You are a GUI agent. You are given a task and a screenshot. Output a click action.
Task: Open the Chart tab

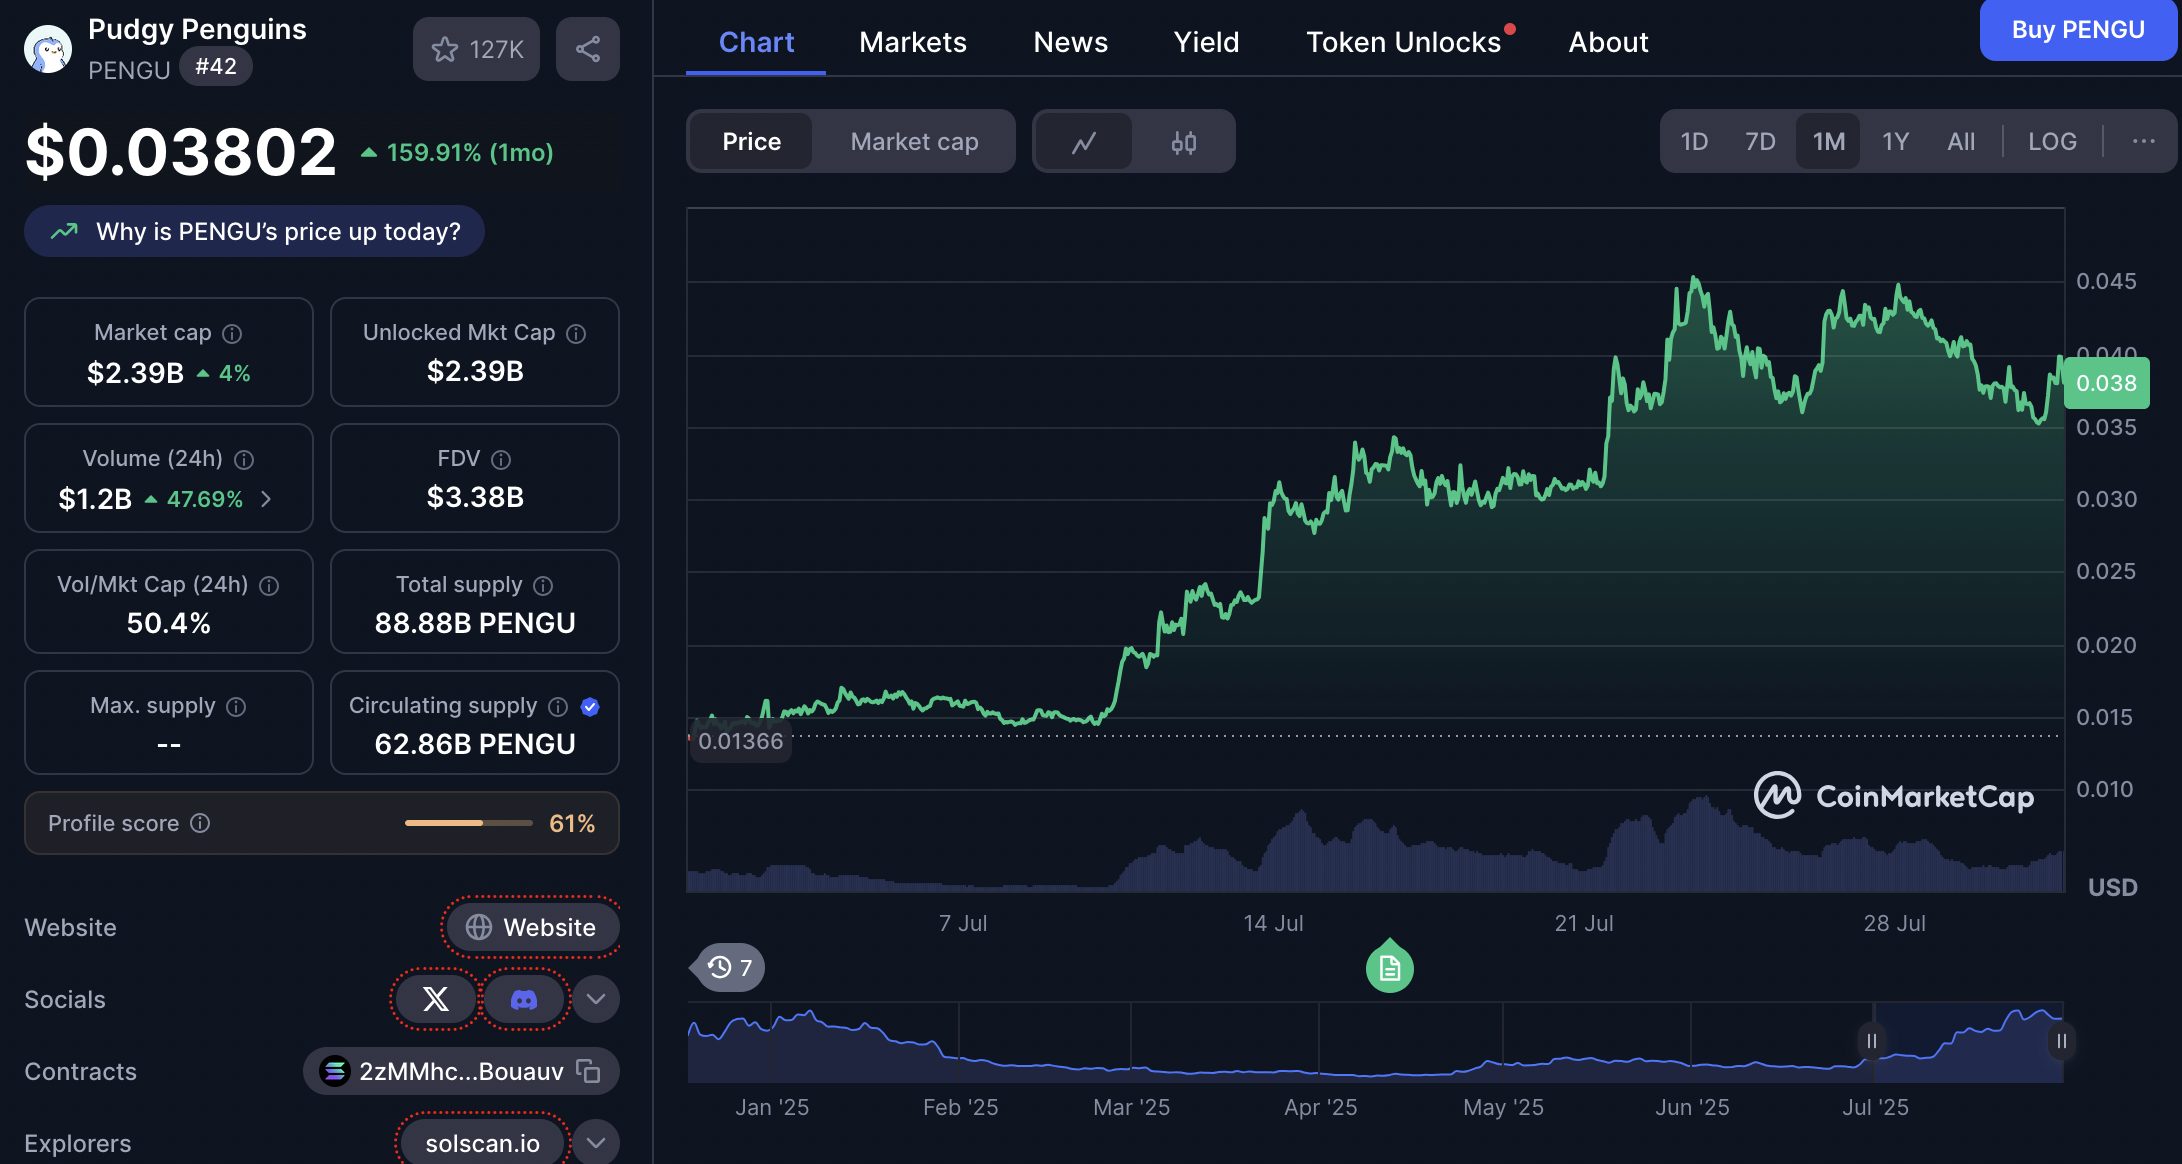756,42
